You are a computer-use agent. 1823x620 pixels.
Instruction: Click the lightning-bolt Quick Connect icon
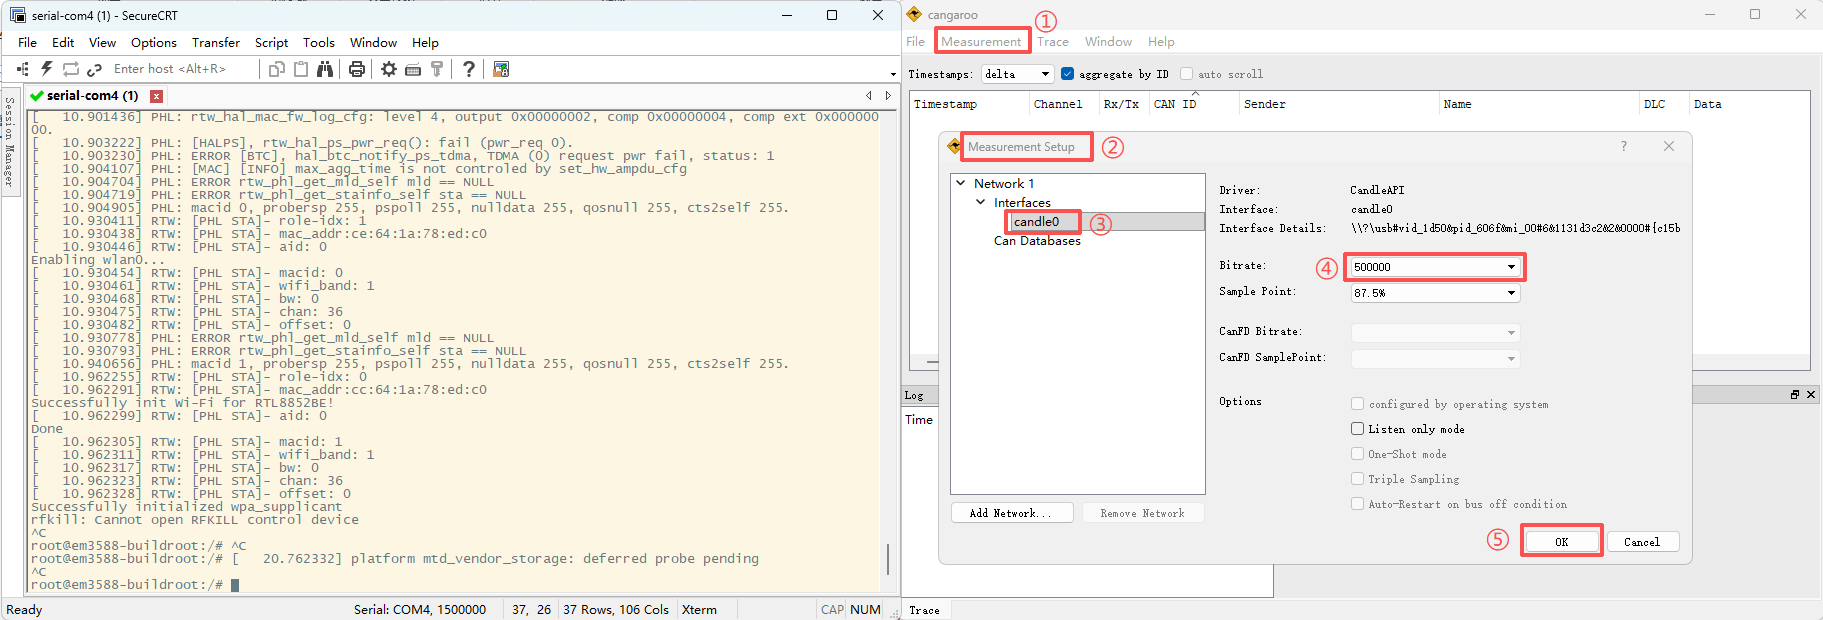click(46, 69)
